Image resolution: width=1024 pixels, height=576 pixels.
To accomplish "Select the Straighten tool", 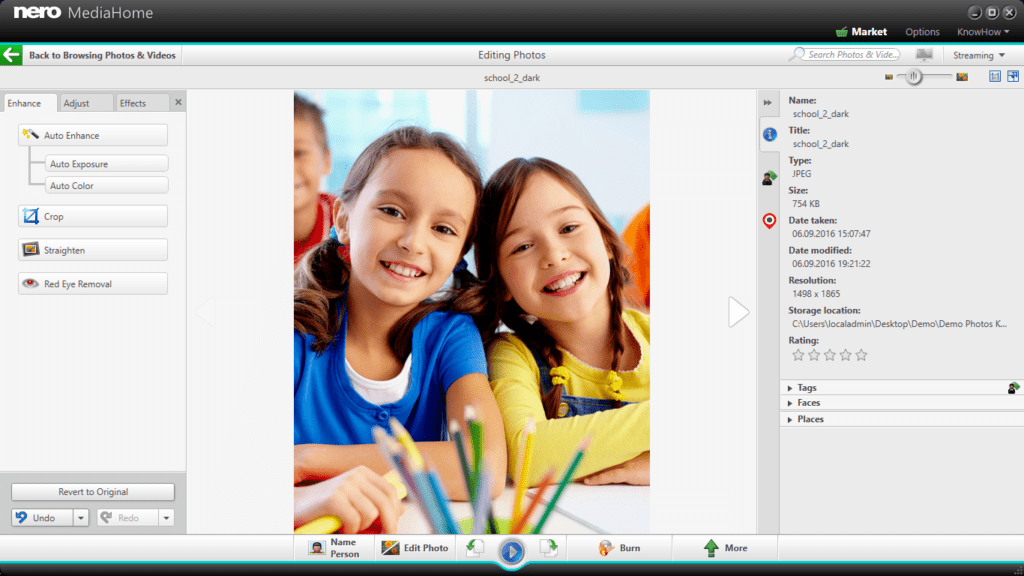I will point(93,250).
